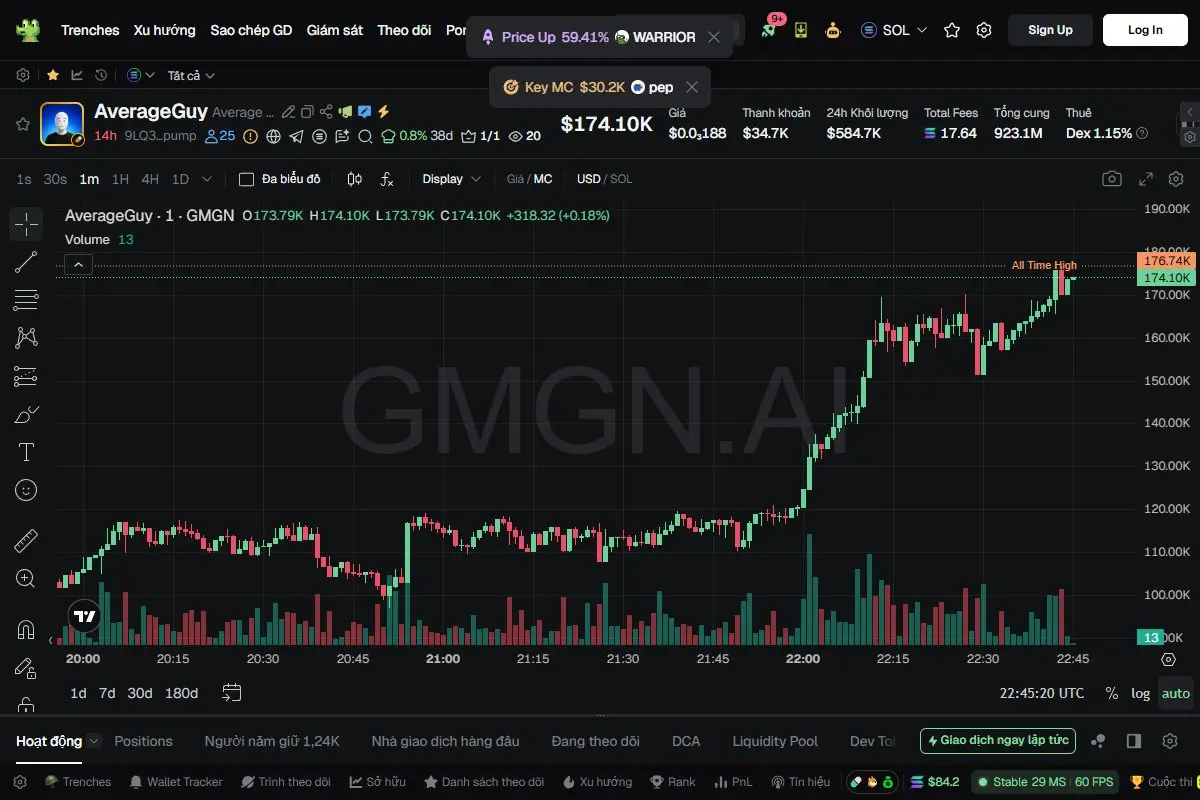Switch to the Liquidity Pool tab
The height and width of the screenshot is (800, 1200).
[x=775, y=741]
